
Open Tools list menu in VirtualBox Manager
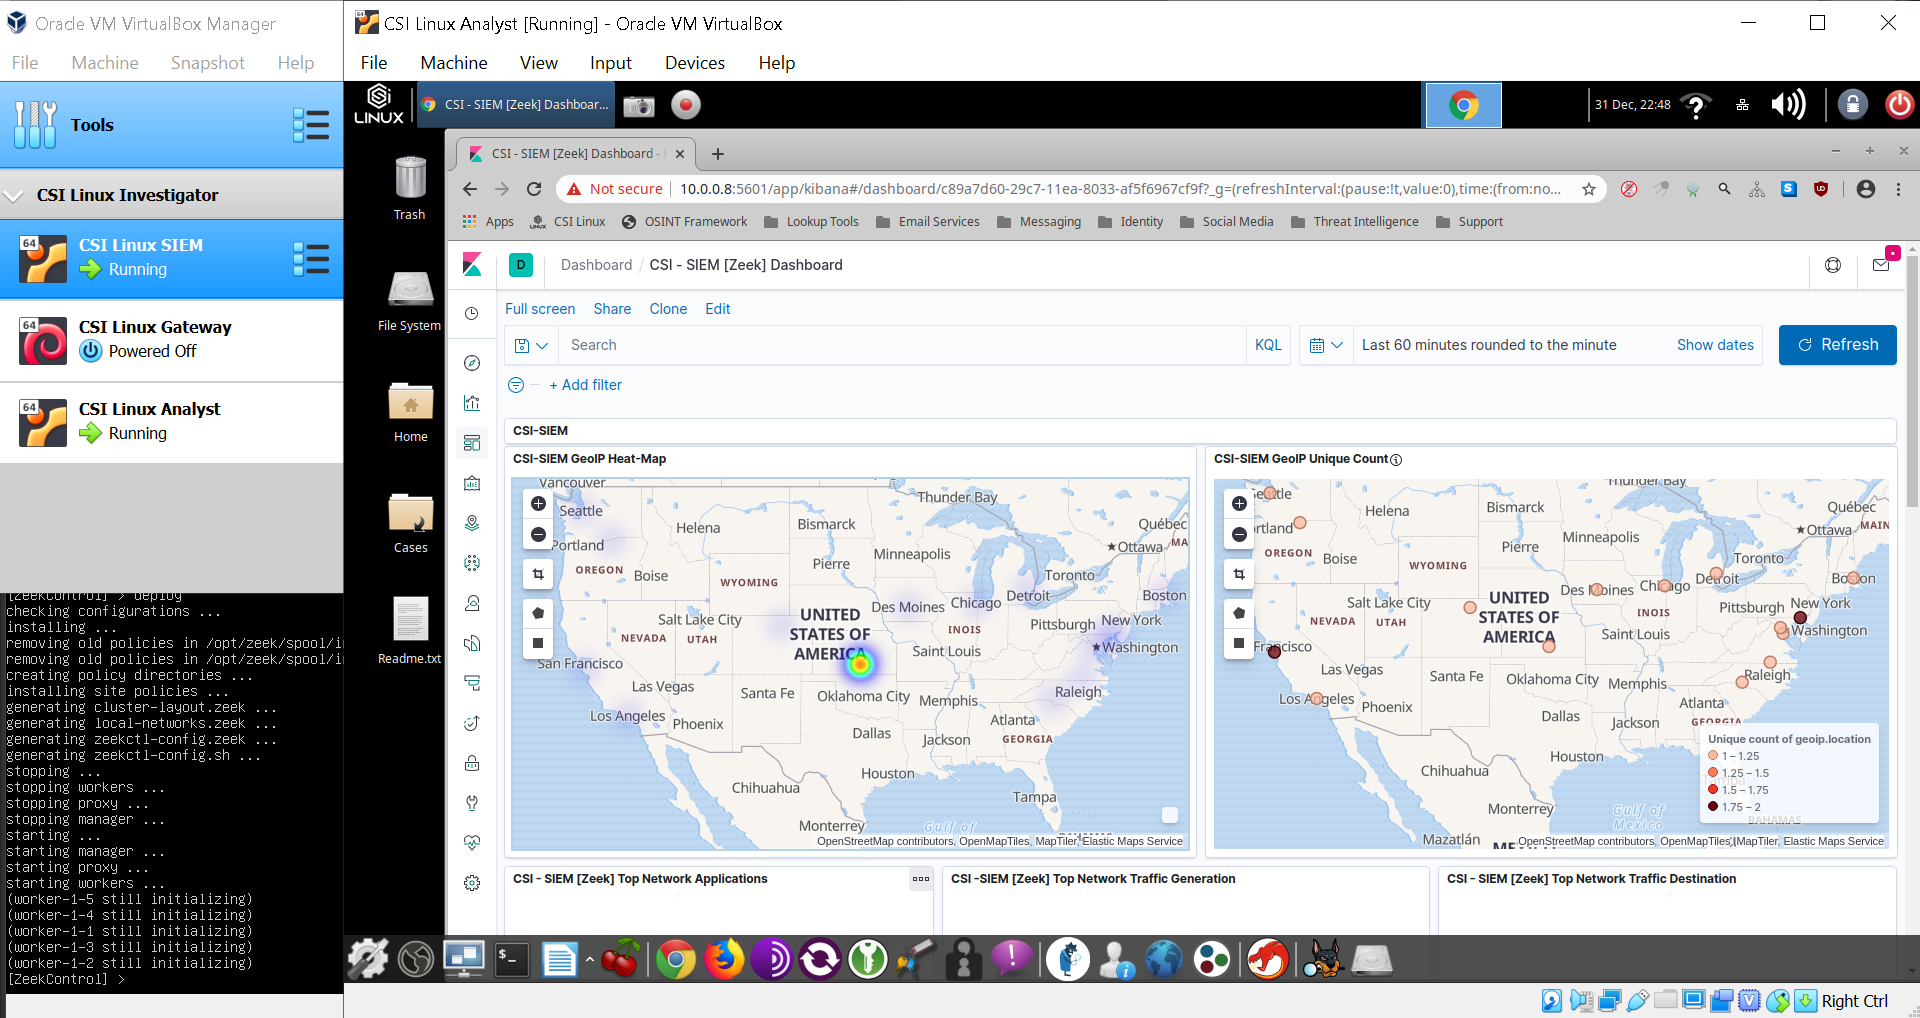[311, 125]
